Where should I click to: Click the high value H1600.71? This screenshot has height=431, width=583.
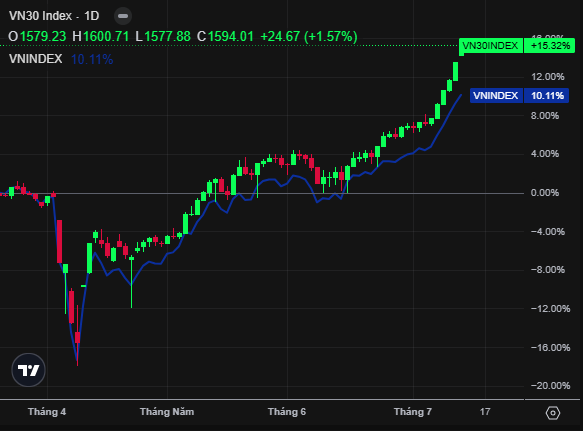tap(100, 36)
